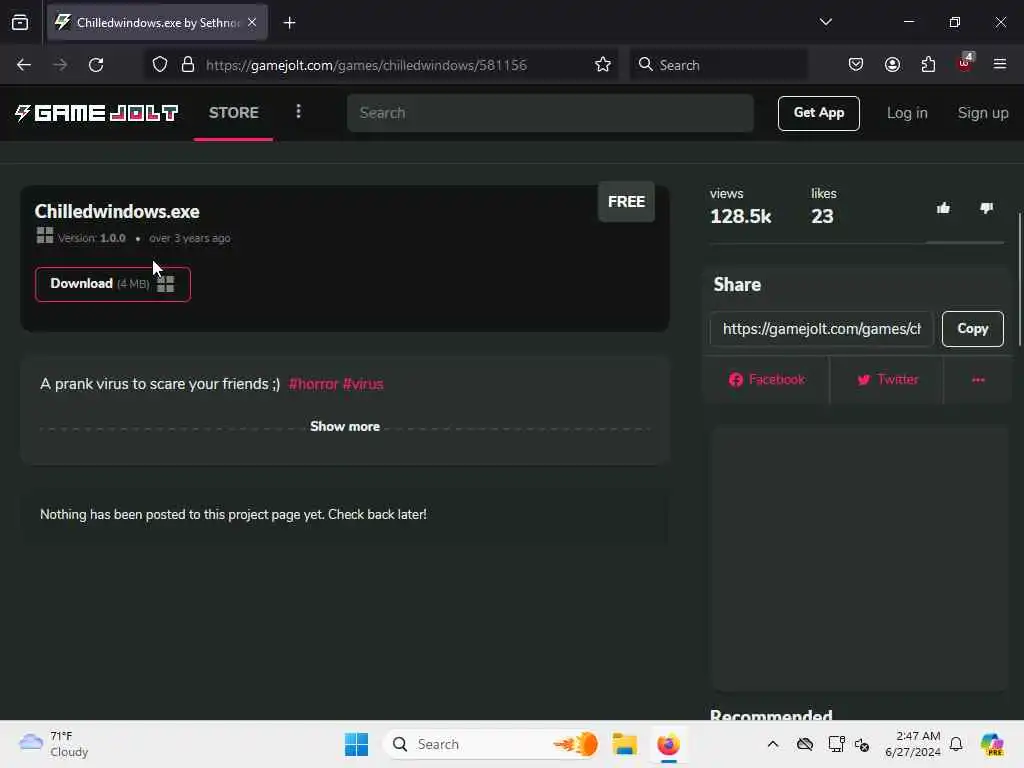Click the Firefox taskbar icon
Screen dimensions: 1024x768
pos(668,744)
